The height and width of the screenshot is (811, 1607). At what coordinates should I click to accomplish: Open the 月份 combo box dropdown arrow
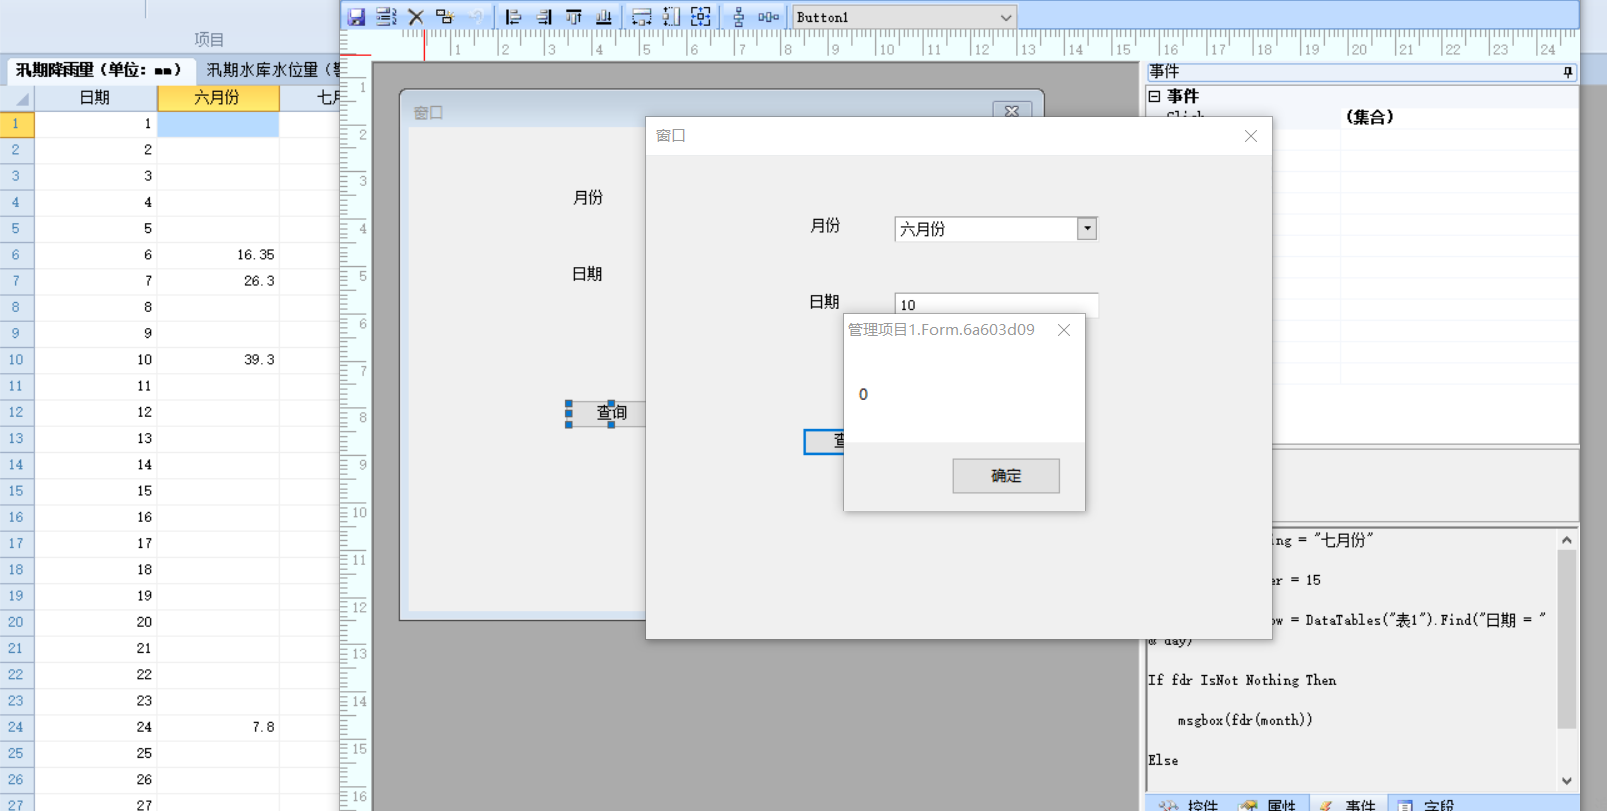pos(1087,229)
